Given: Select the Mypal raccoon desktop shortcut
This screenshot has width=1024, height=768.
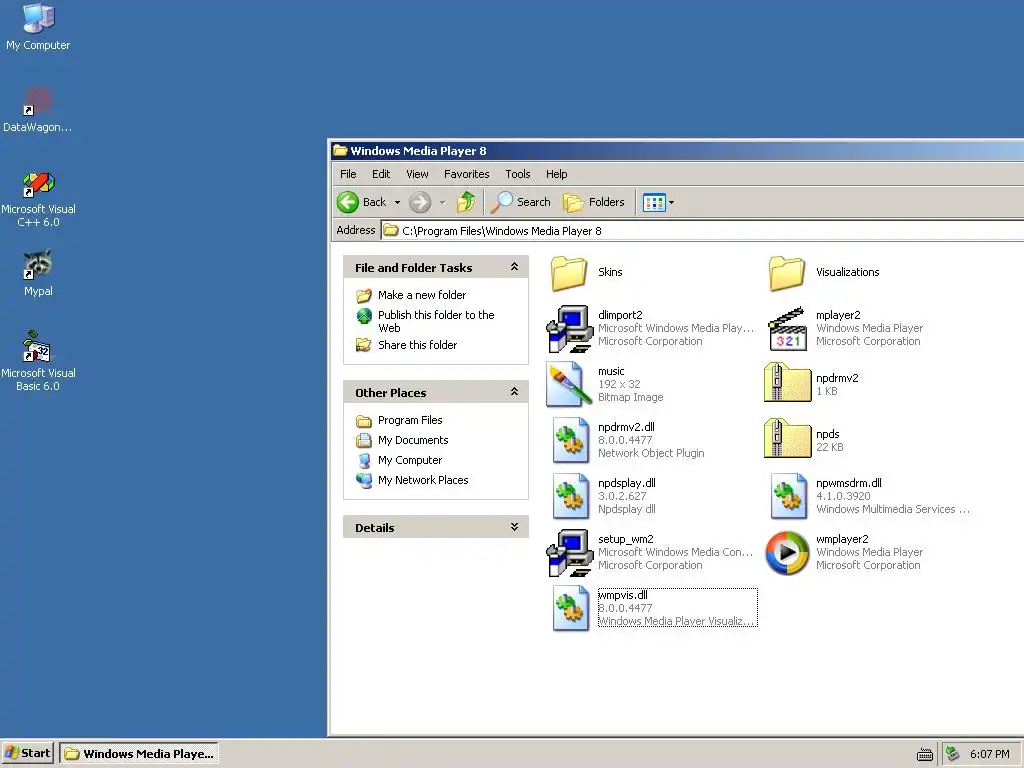Looking at the screenshot, I should (x=38, y=273).
